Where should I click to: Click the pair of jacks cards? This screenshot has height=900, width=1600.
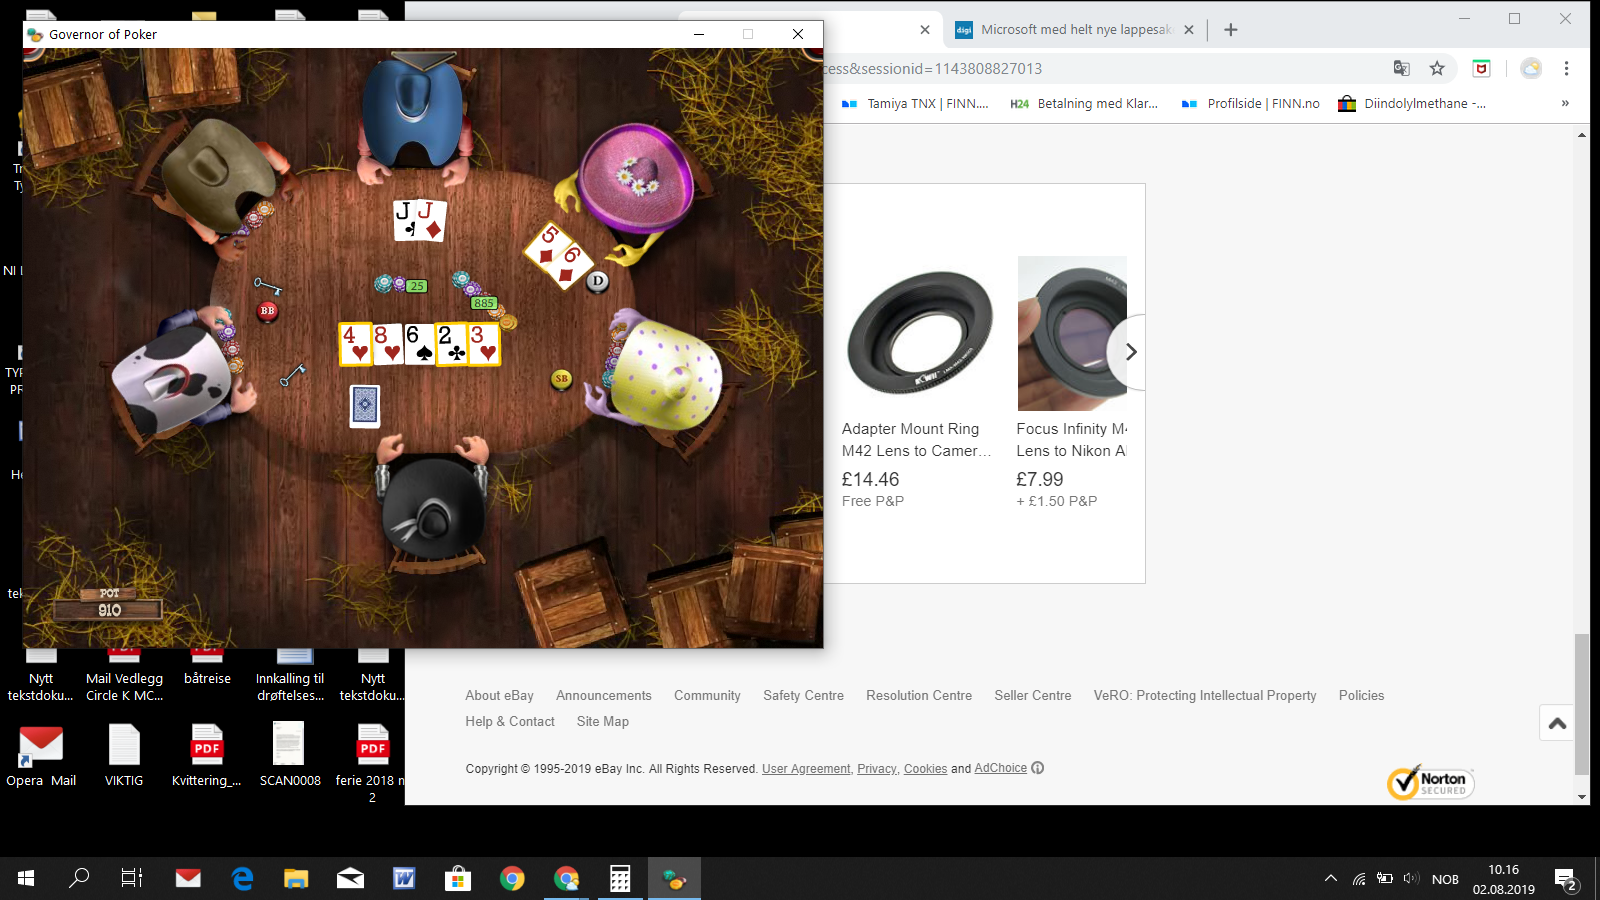(x=419, y=220)
